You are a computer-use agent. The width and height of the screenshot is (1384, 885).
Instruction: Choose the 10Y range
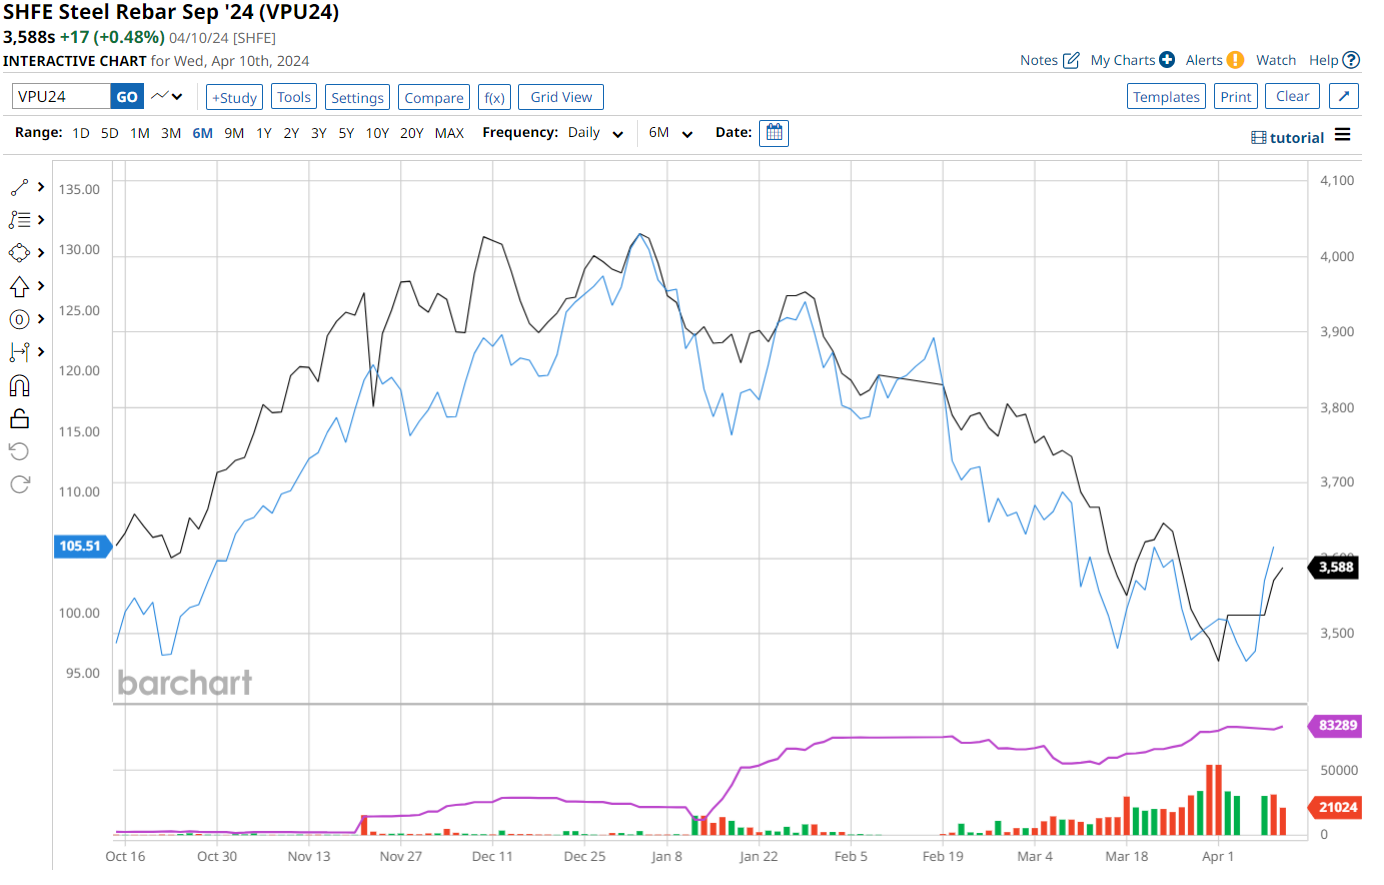tap(377, 133)
